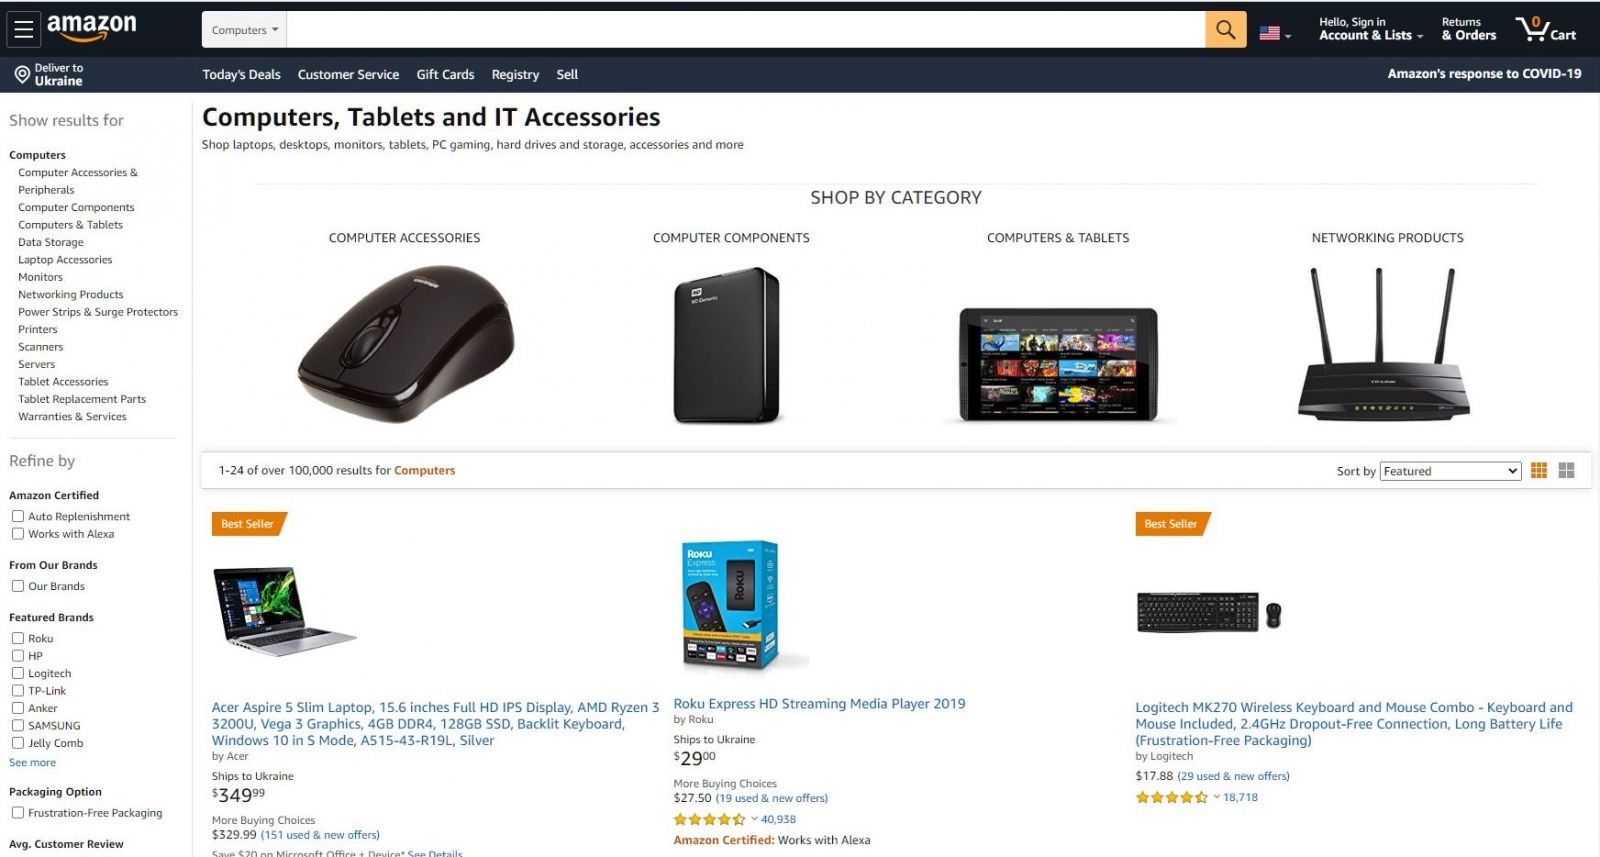Viewport: 1600px width, 857px height.
Task: Open the Roku Express HD Streaming link
Action: pos(819,704)
